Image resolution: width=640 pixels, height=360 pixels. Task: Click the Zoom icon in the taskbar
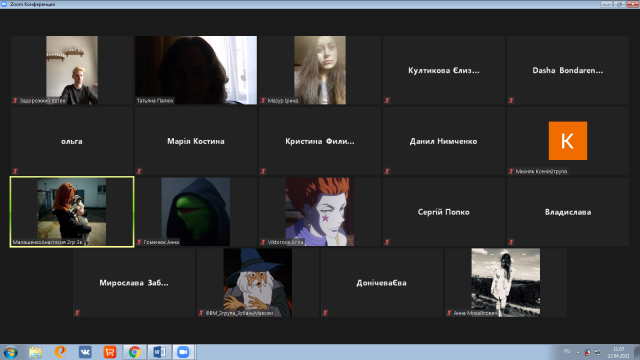pyautogui.click(x=184, y=352)
